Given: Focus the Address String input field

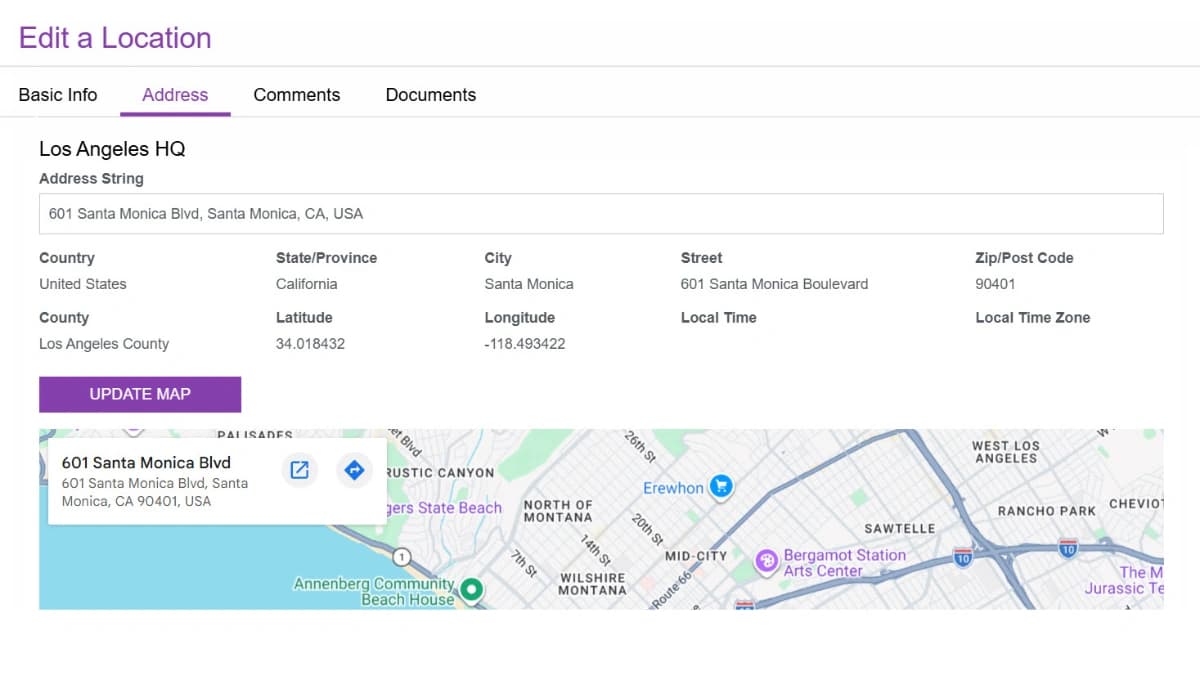Looking at the screenshot, I should coord(601,214).
